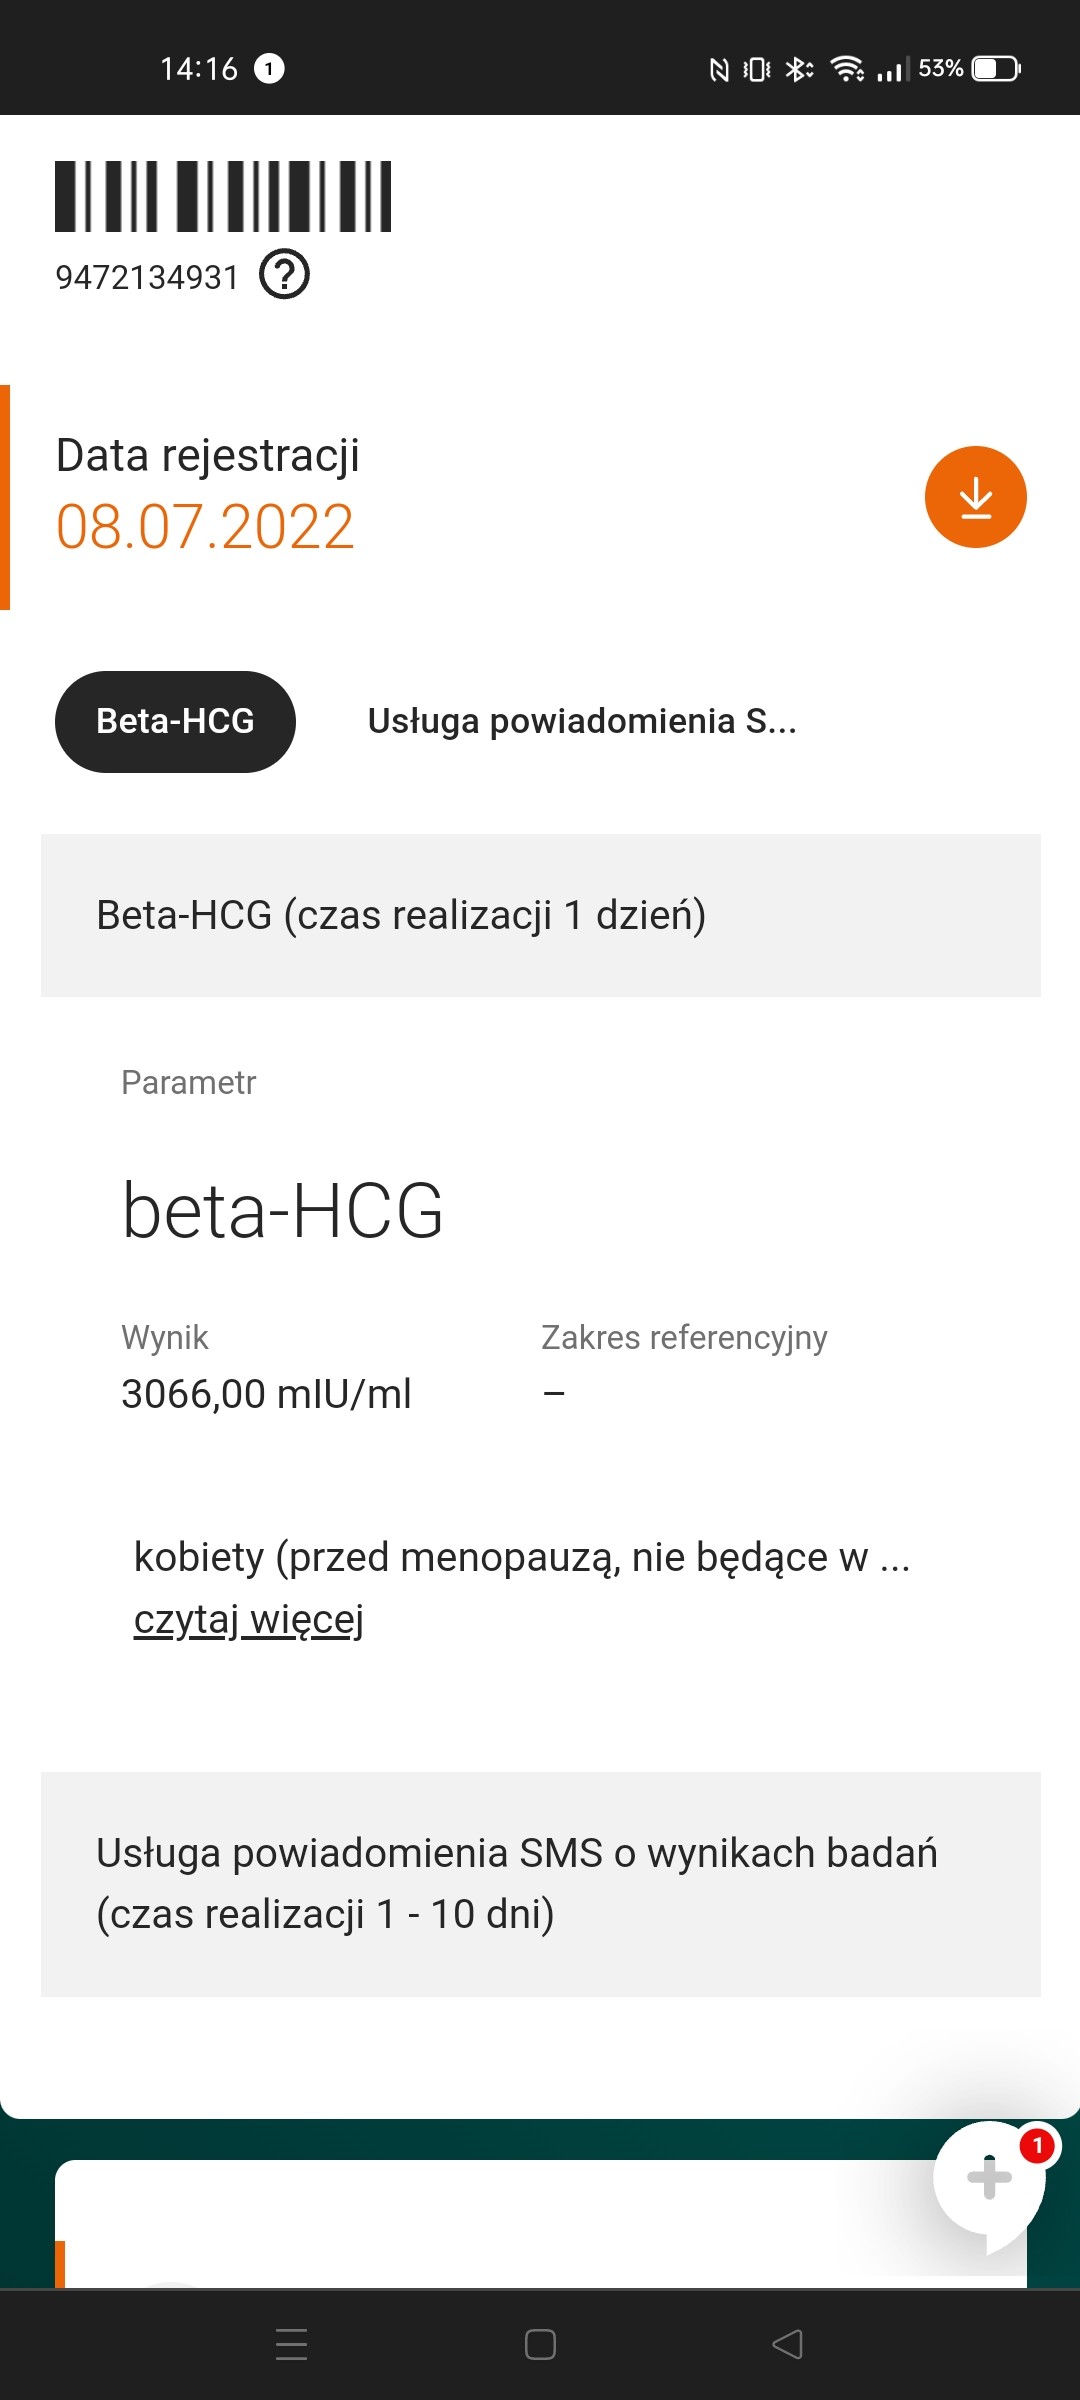Tap the Bluetooth status icon

tap(798, 68)
